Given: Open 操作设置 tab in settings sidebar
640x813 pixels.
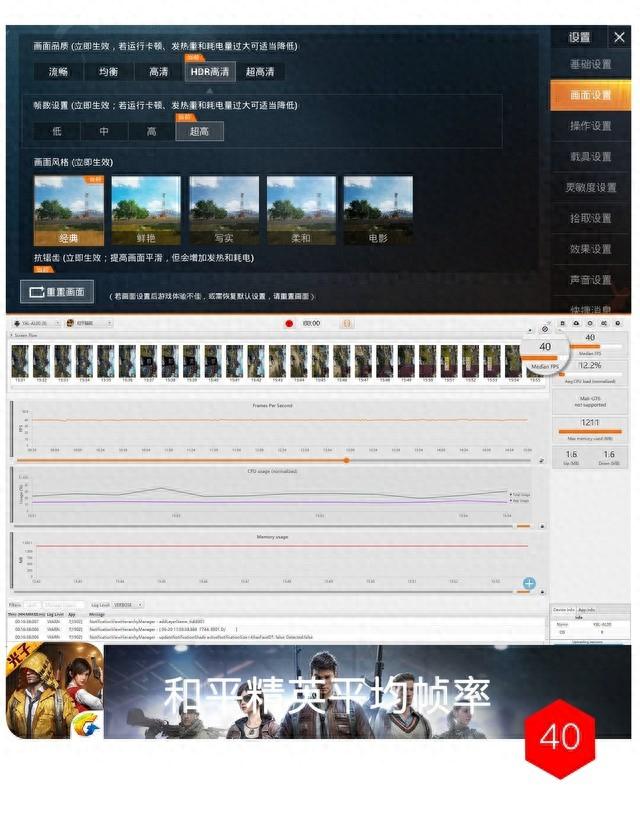Looking at the screenshot, I should coord(590,126).
